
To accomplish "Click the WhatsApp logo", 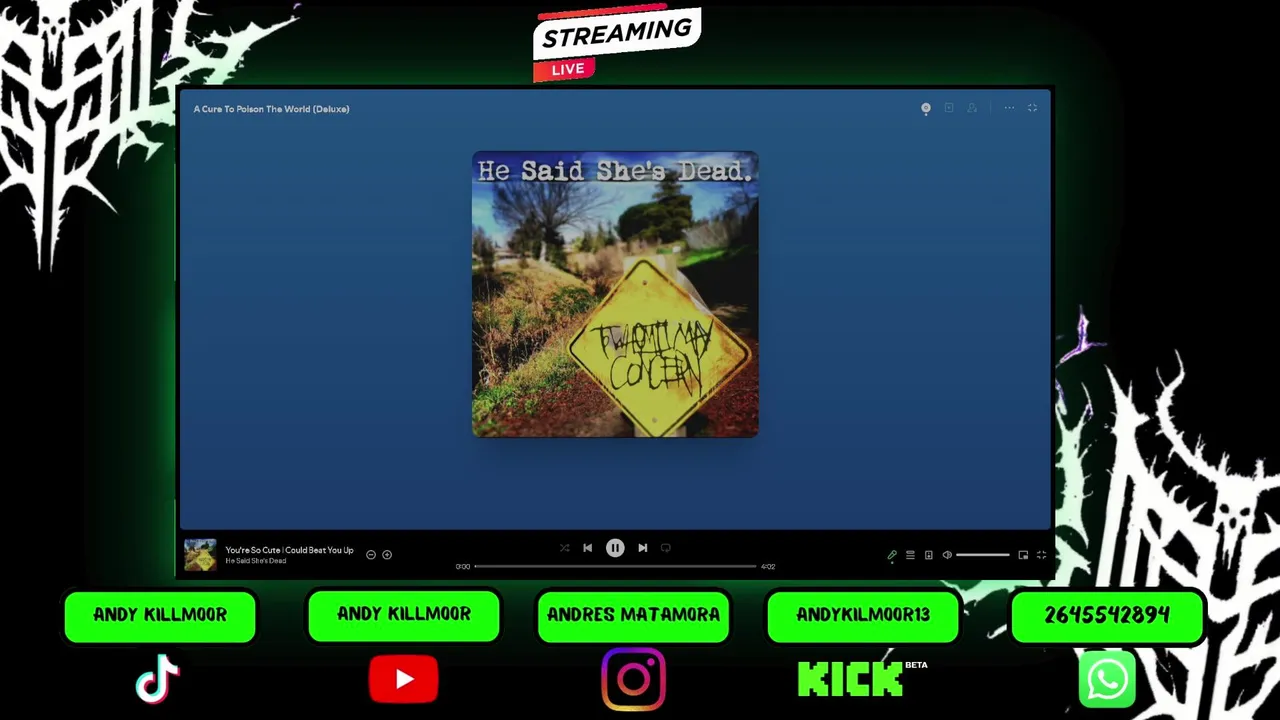I will tap(1108, 680).
